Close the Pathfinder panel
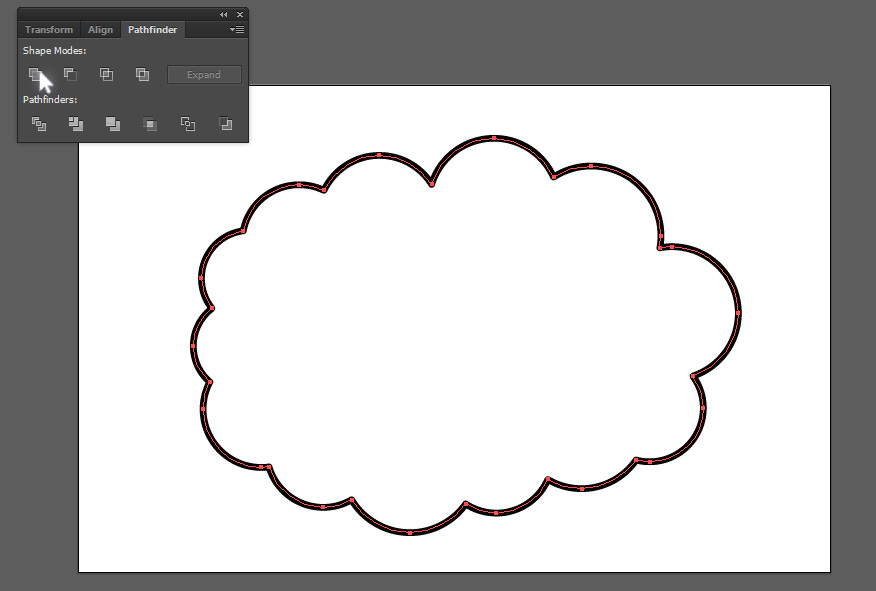Image resolution: width=876 pixels, height=591 pixels. pos(240,15)
